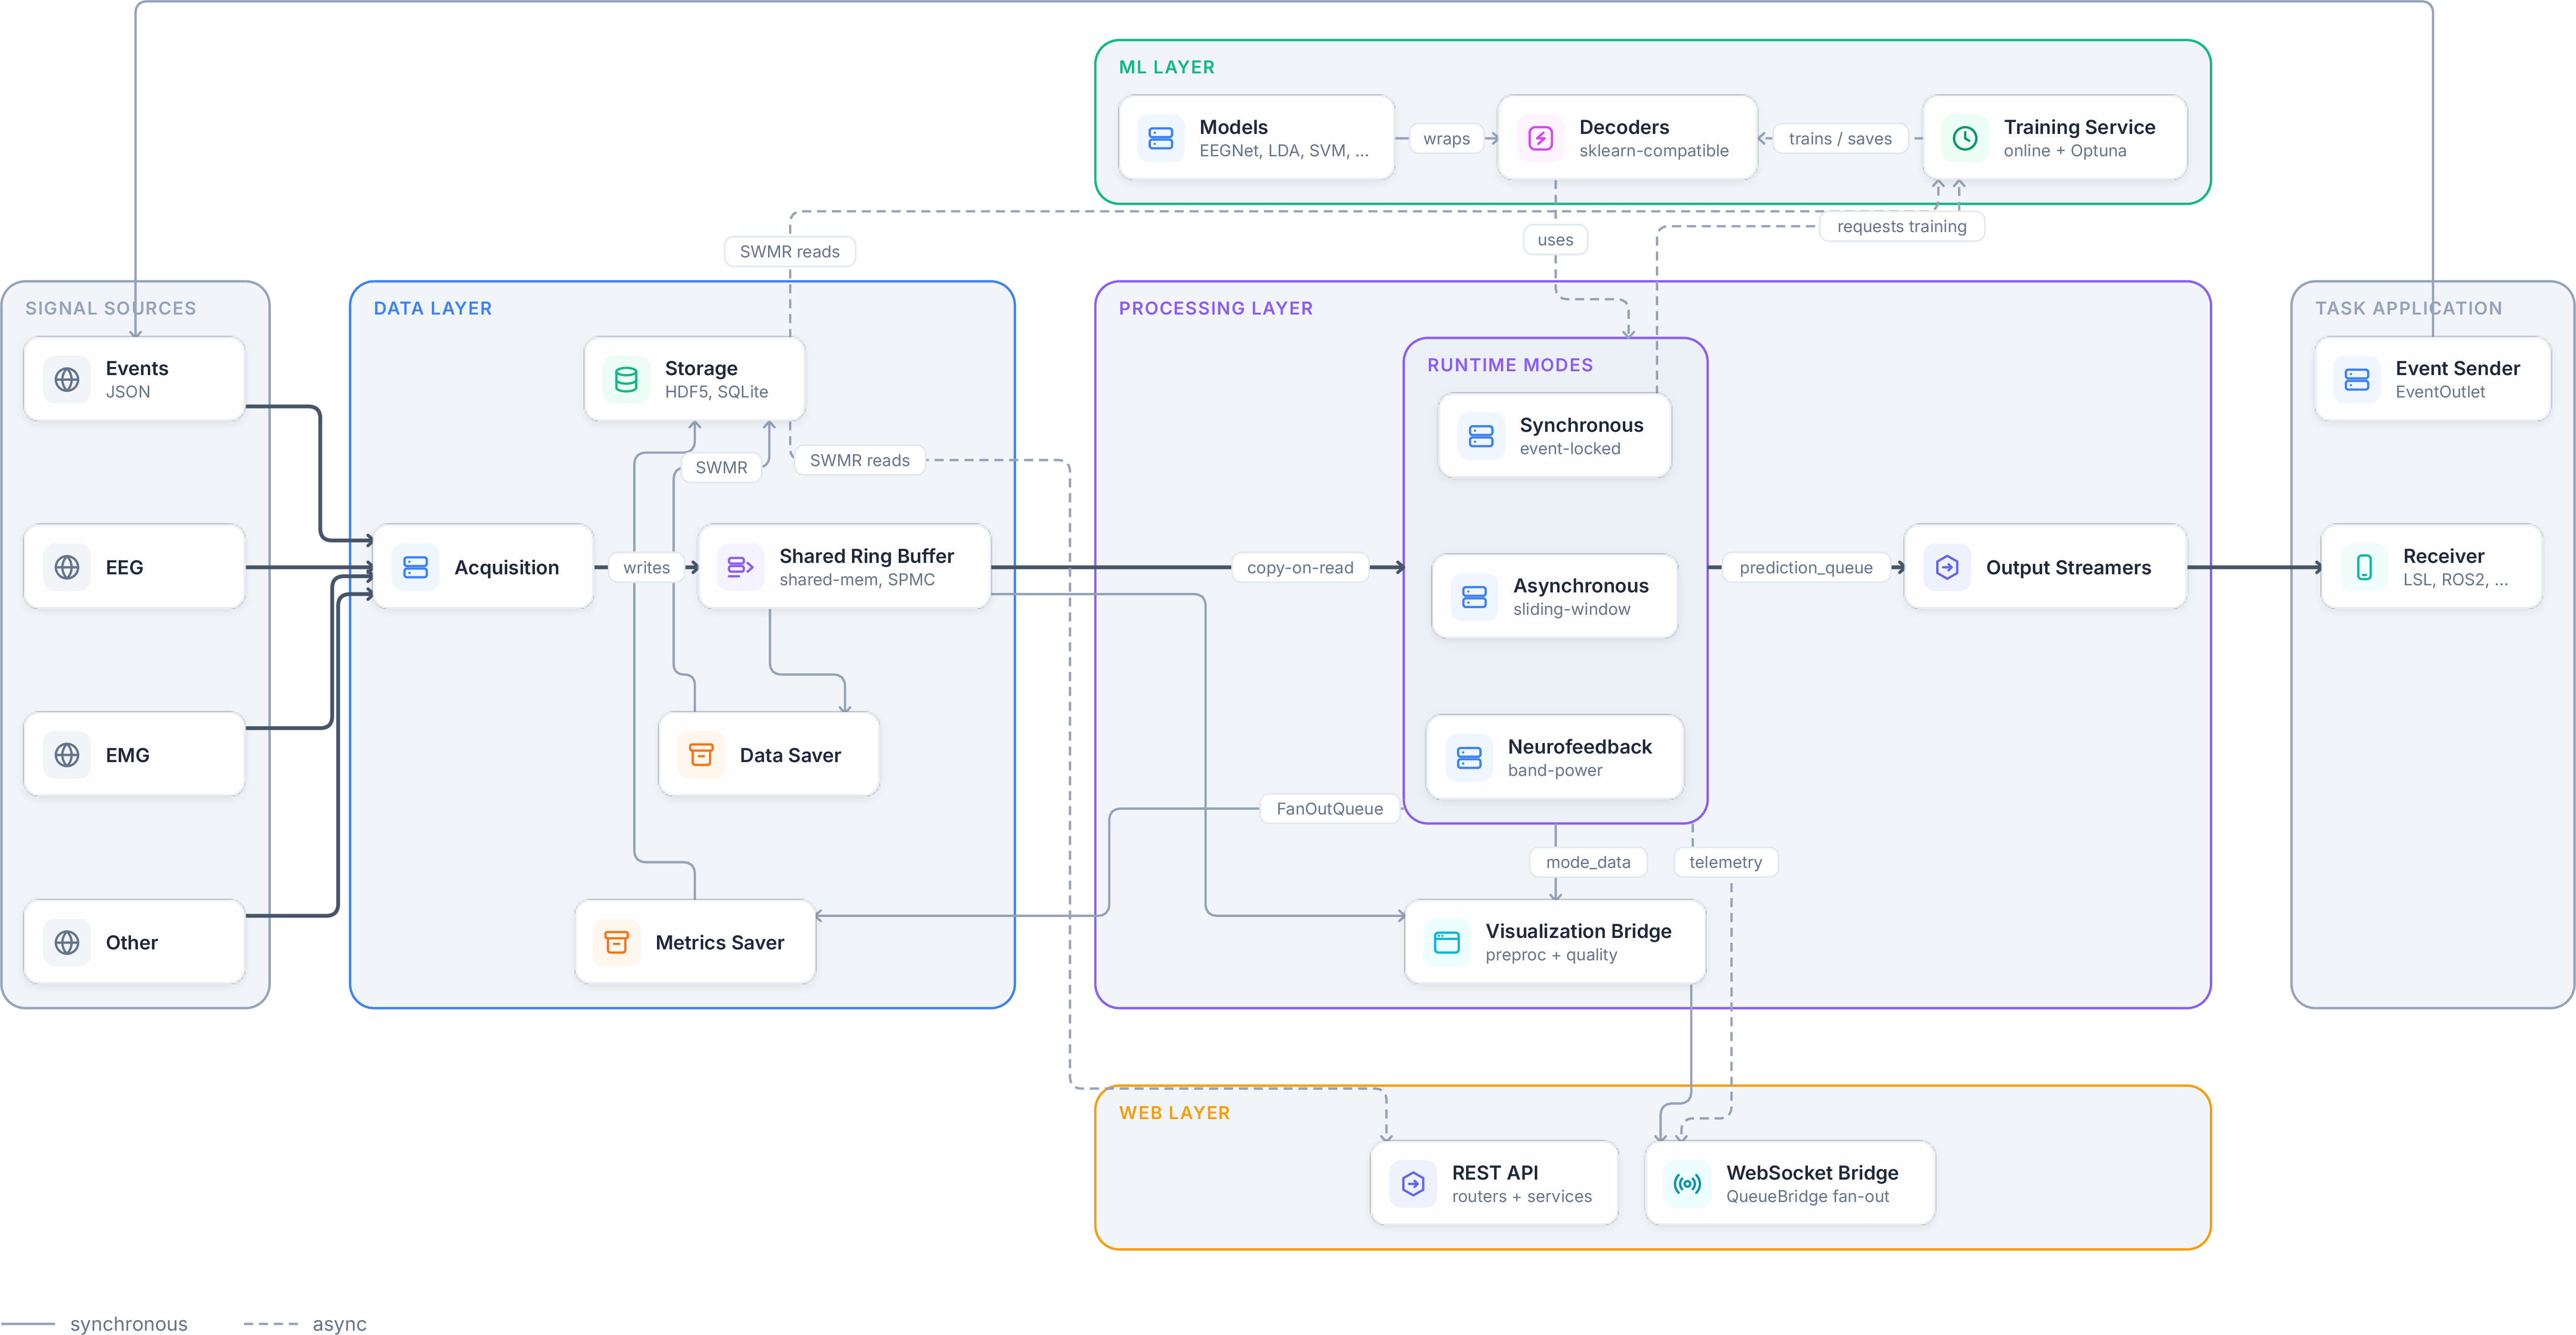Select the Synchronous event-locked mode node
Screen dimensions: 2576x1335
click(x=1554, y=436)
